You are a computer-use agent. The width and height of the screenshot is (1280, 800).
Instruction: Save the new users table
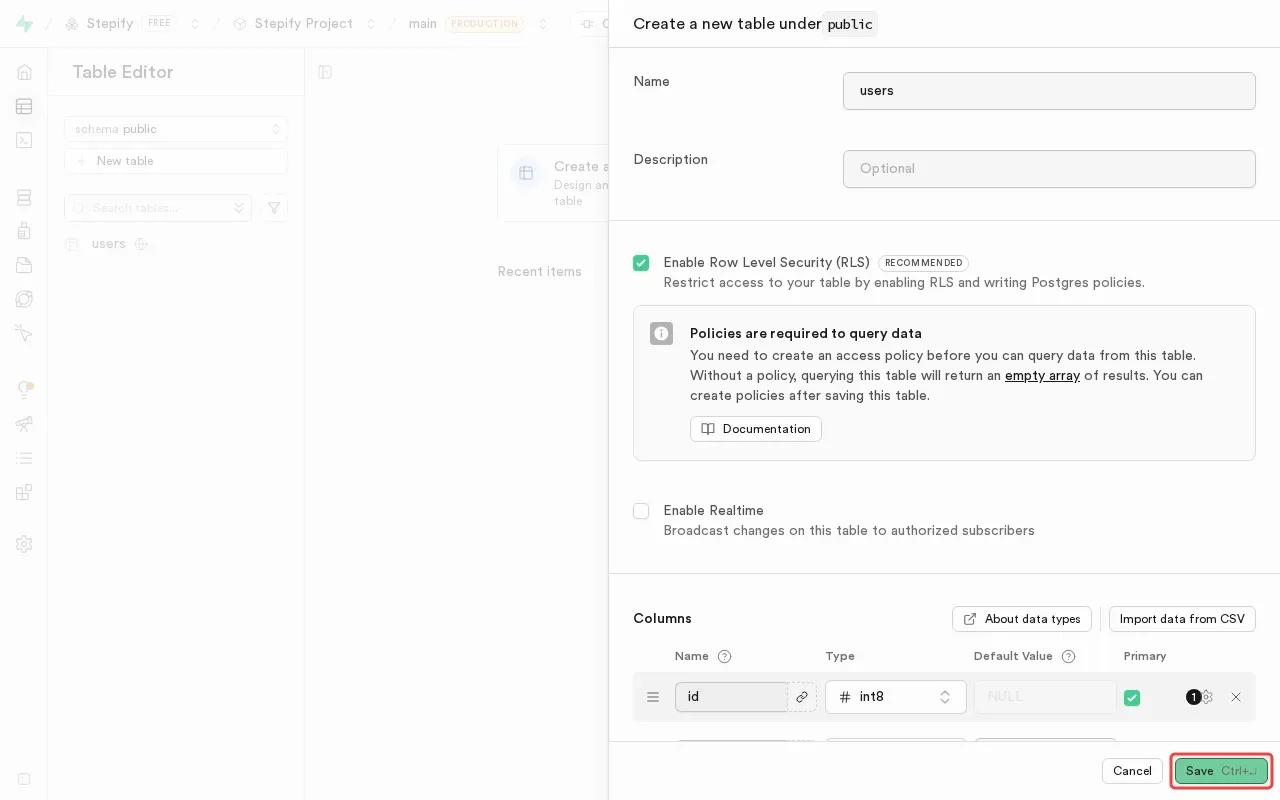(1221, 771)
